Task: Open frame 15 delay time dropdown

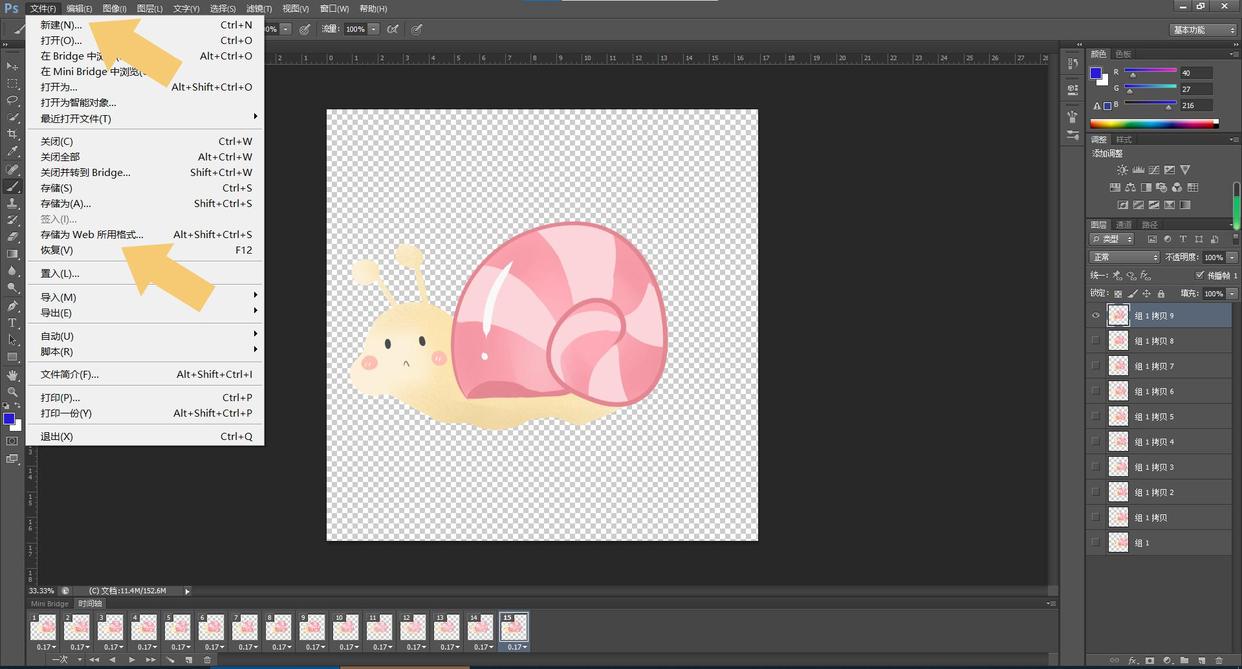Action: [515, 647]
